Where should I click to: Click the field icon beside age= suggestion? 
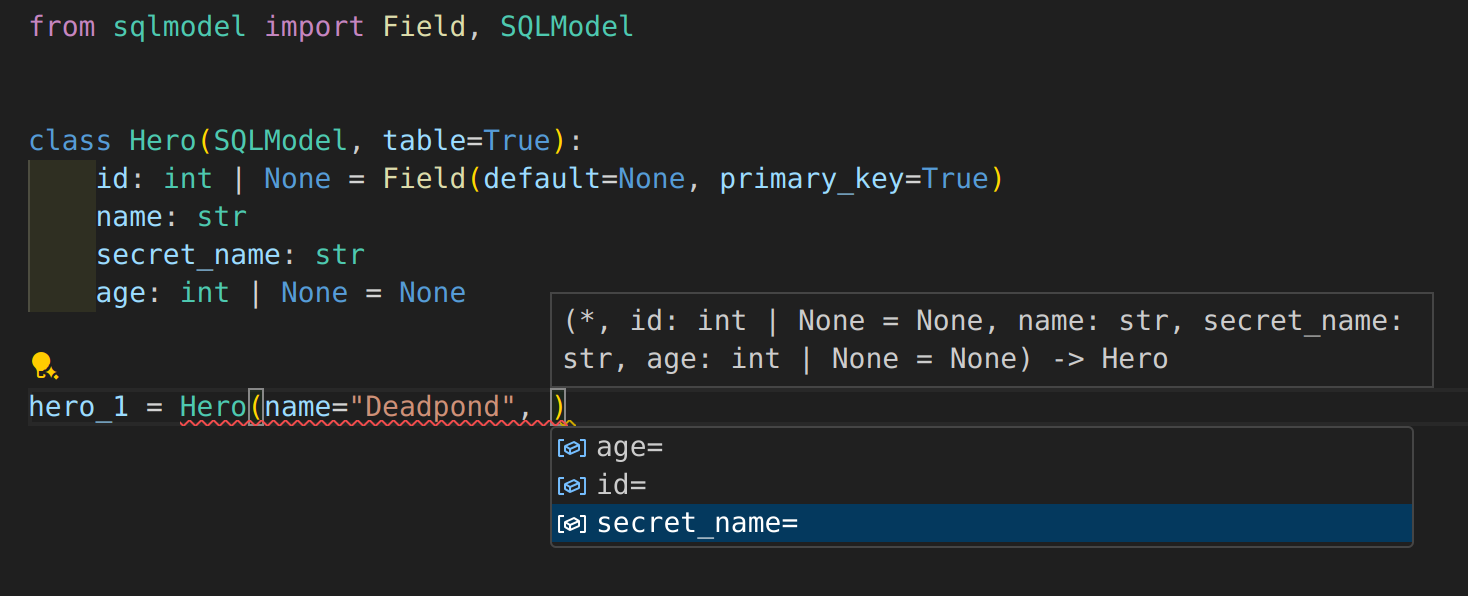pos(571,448)
